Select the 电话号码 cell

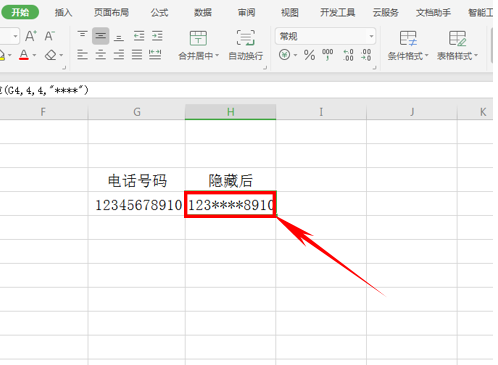(137, 180)
